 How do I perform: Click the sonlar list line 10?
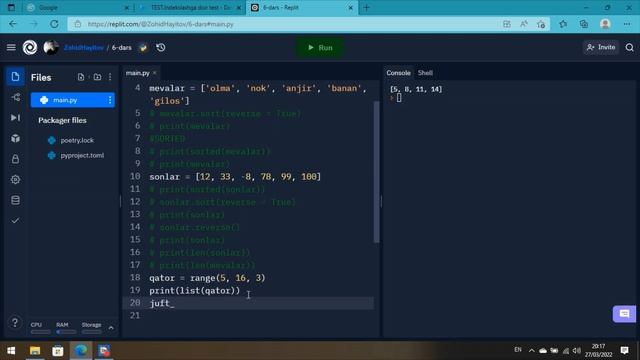[x=235, y=177]
